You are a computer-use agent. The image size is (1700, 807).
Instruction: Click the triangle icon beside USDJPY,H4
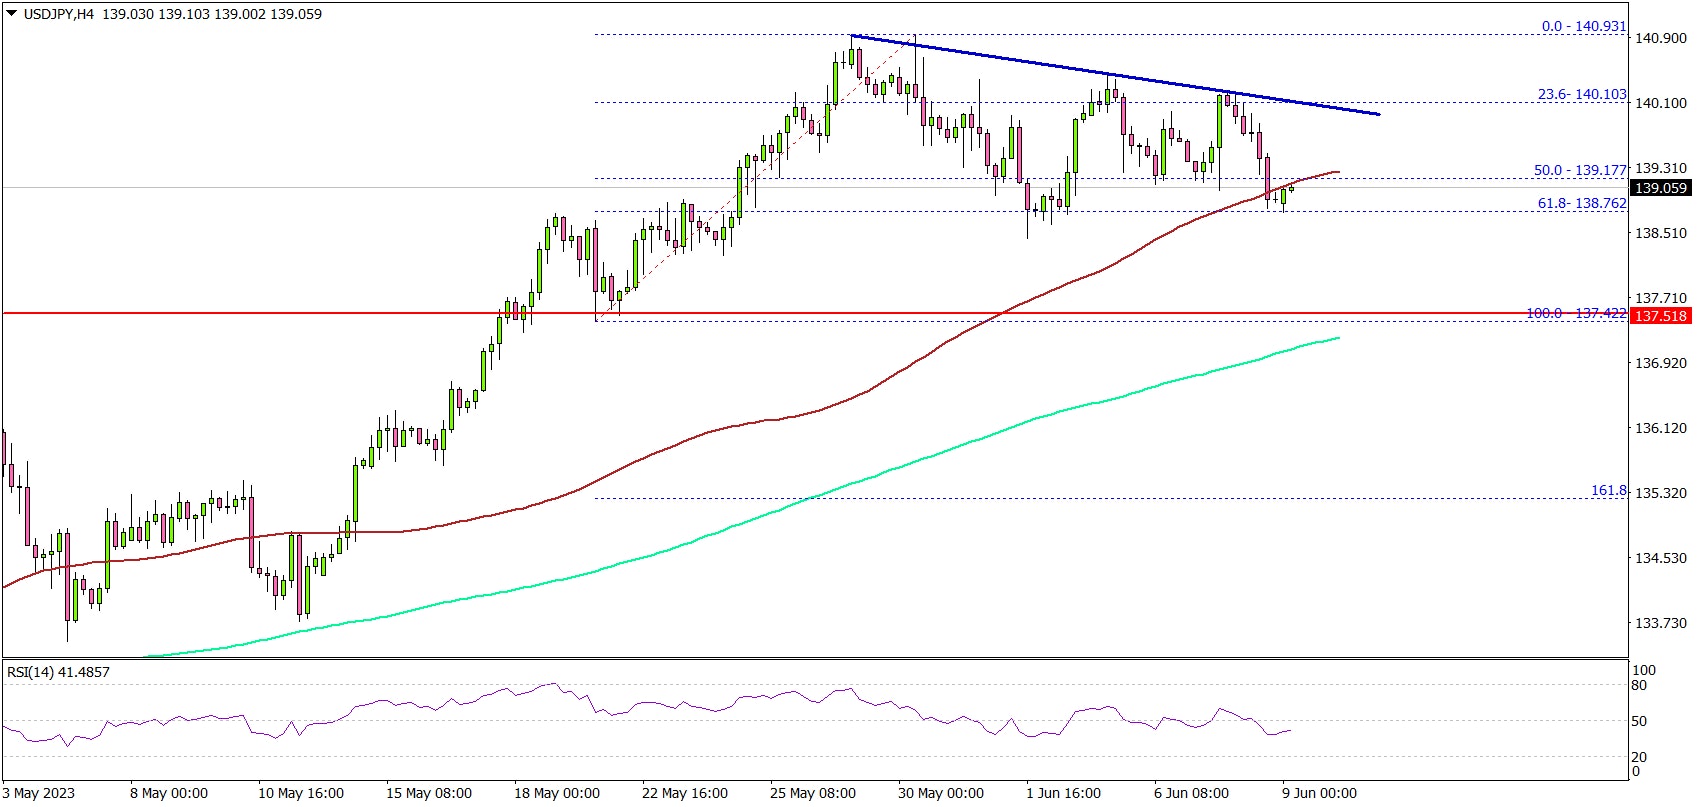coord(11,14)
